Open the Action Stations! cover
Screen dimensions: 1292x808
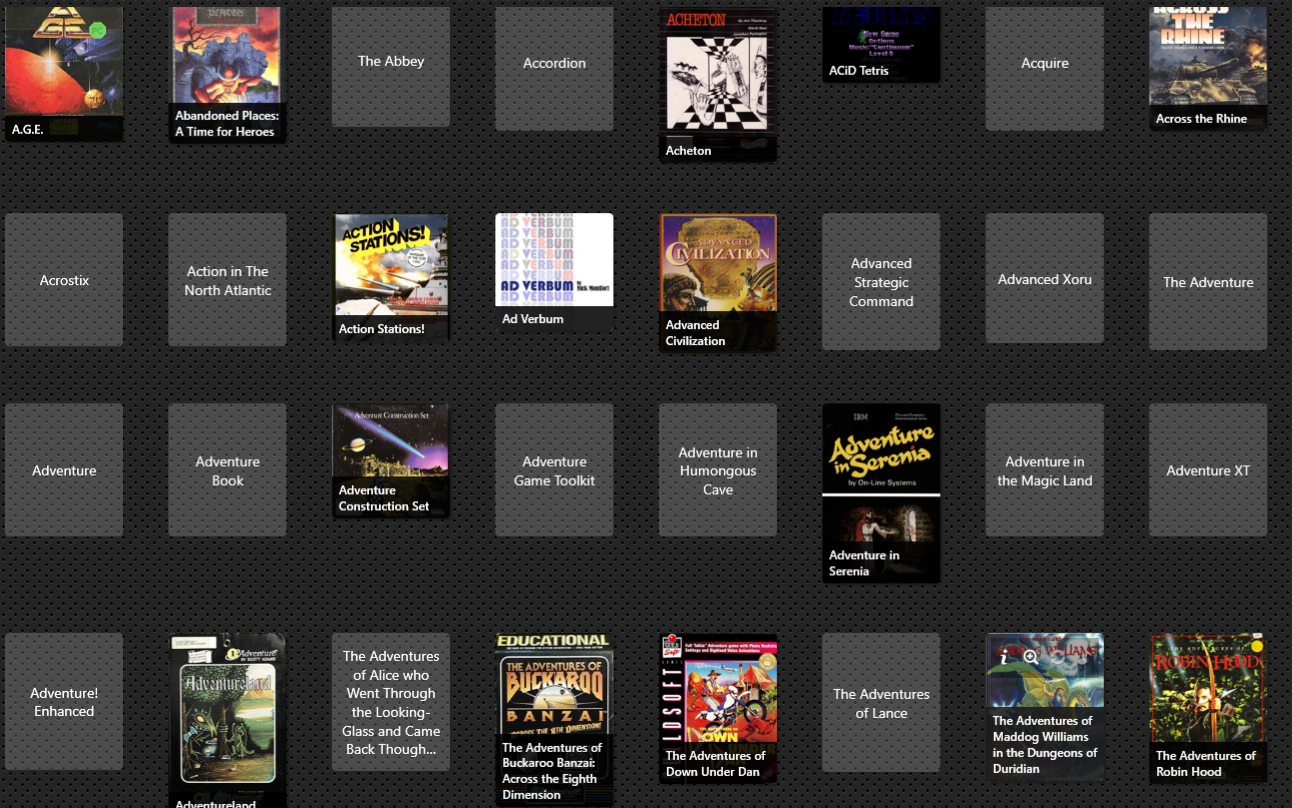(391, 277)
